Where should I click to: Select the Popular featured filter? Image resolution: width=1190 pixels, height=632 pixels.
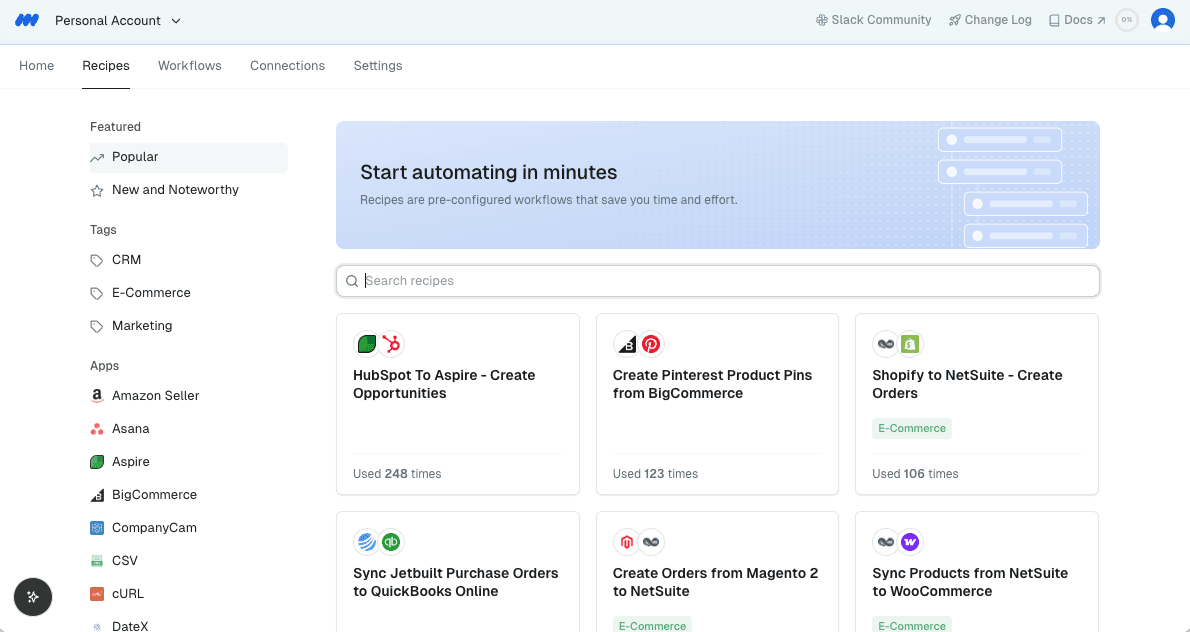[x=188, y=157]
